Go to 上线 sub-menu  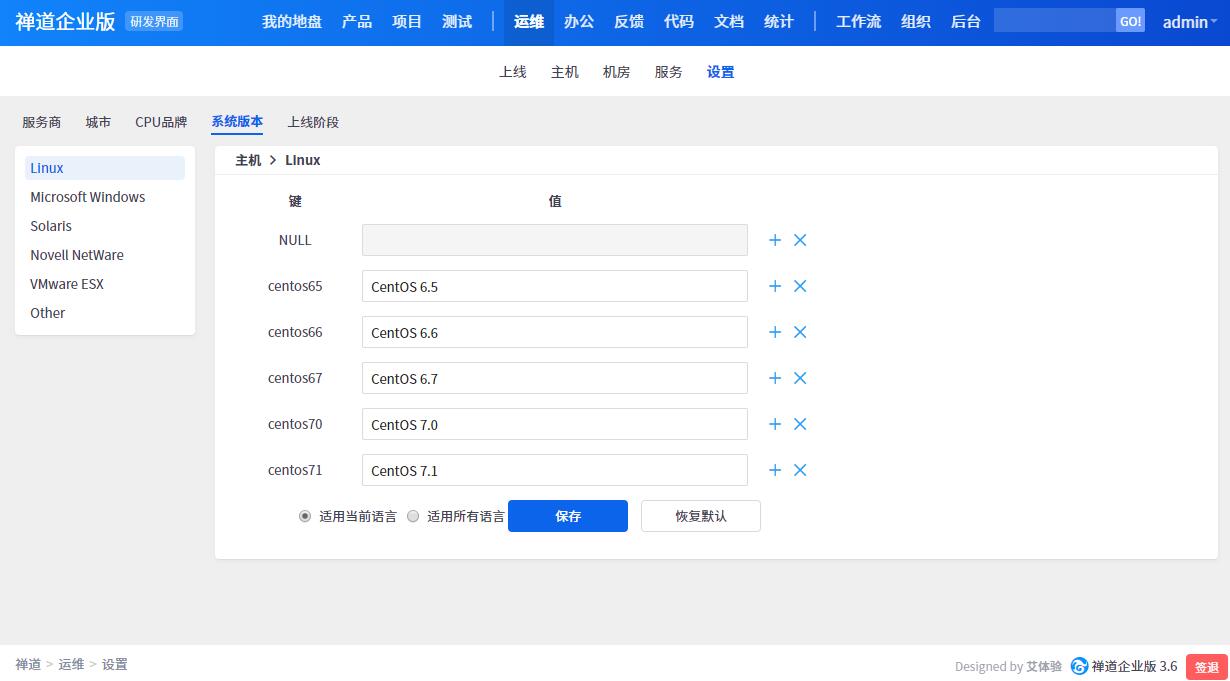click(513, 72)
